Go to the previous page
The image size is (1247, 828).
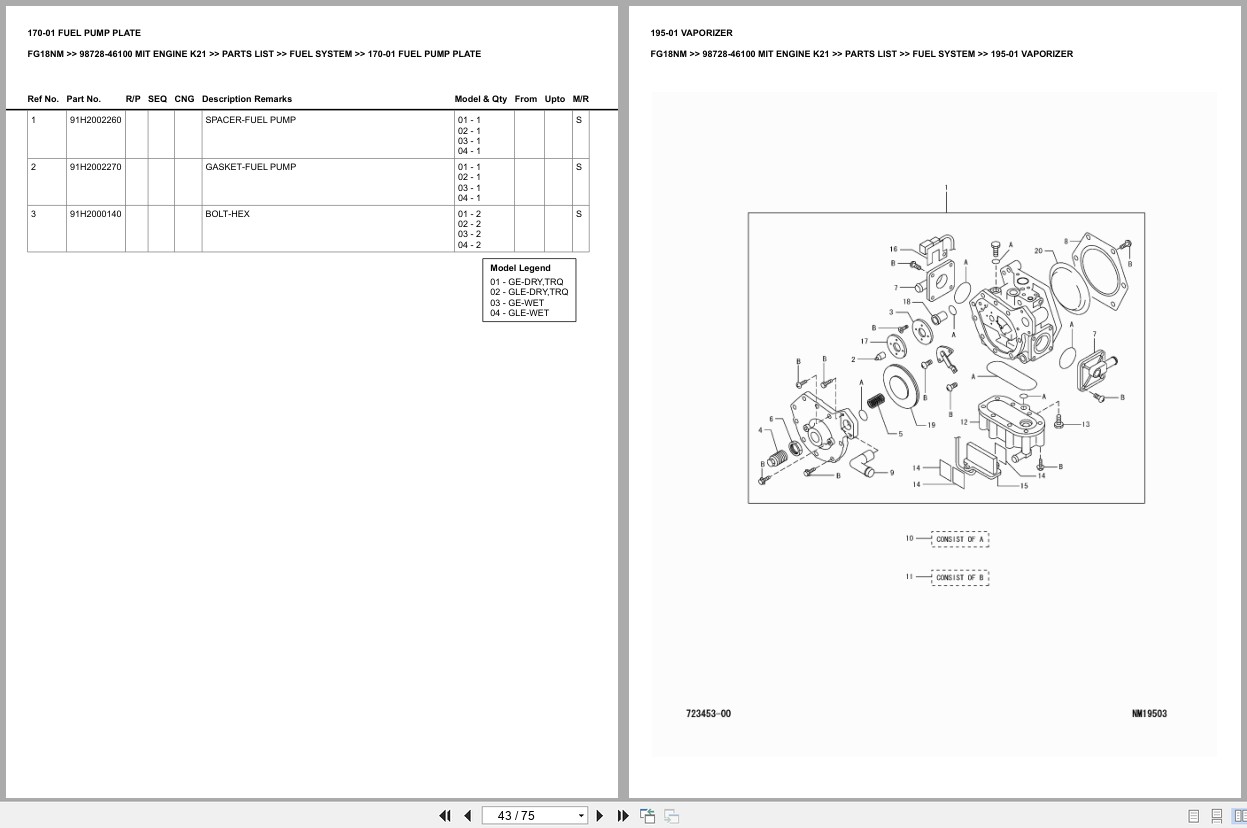pos(467,815)
